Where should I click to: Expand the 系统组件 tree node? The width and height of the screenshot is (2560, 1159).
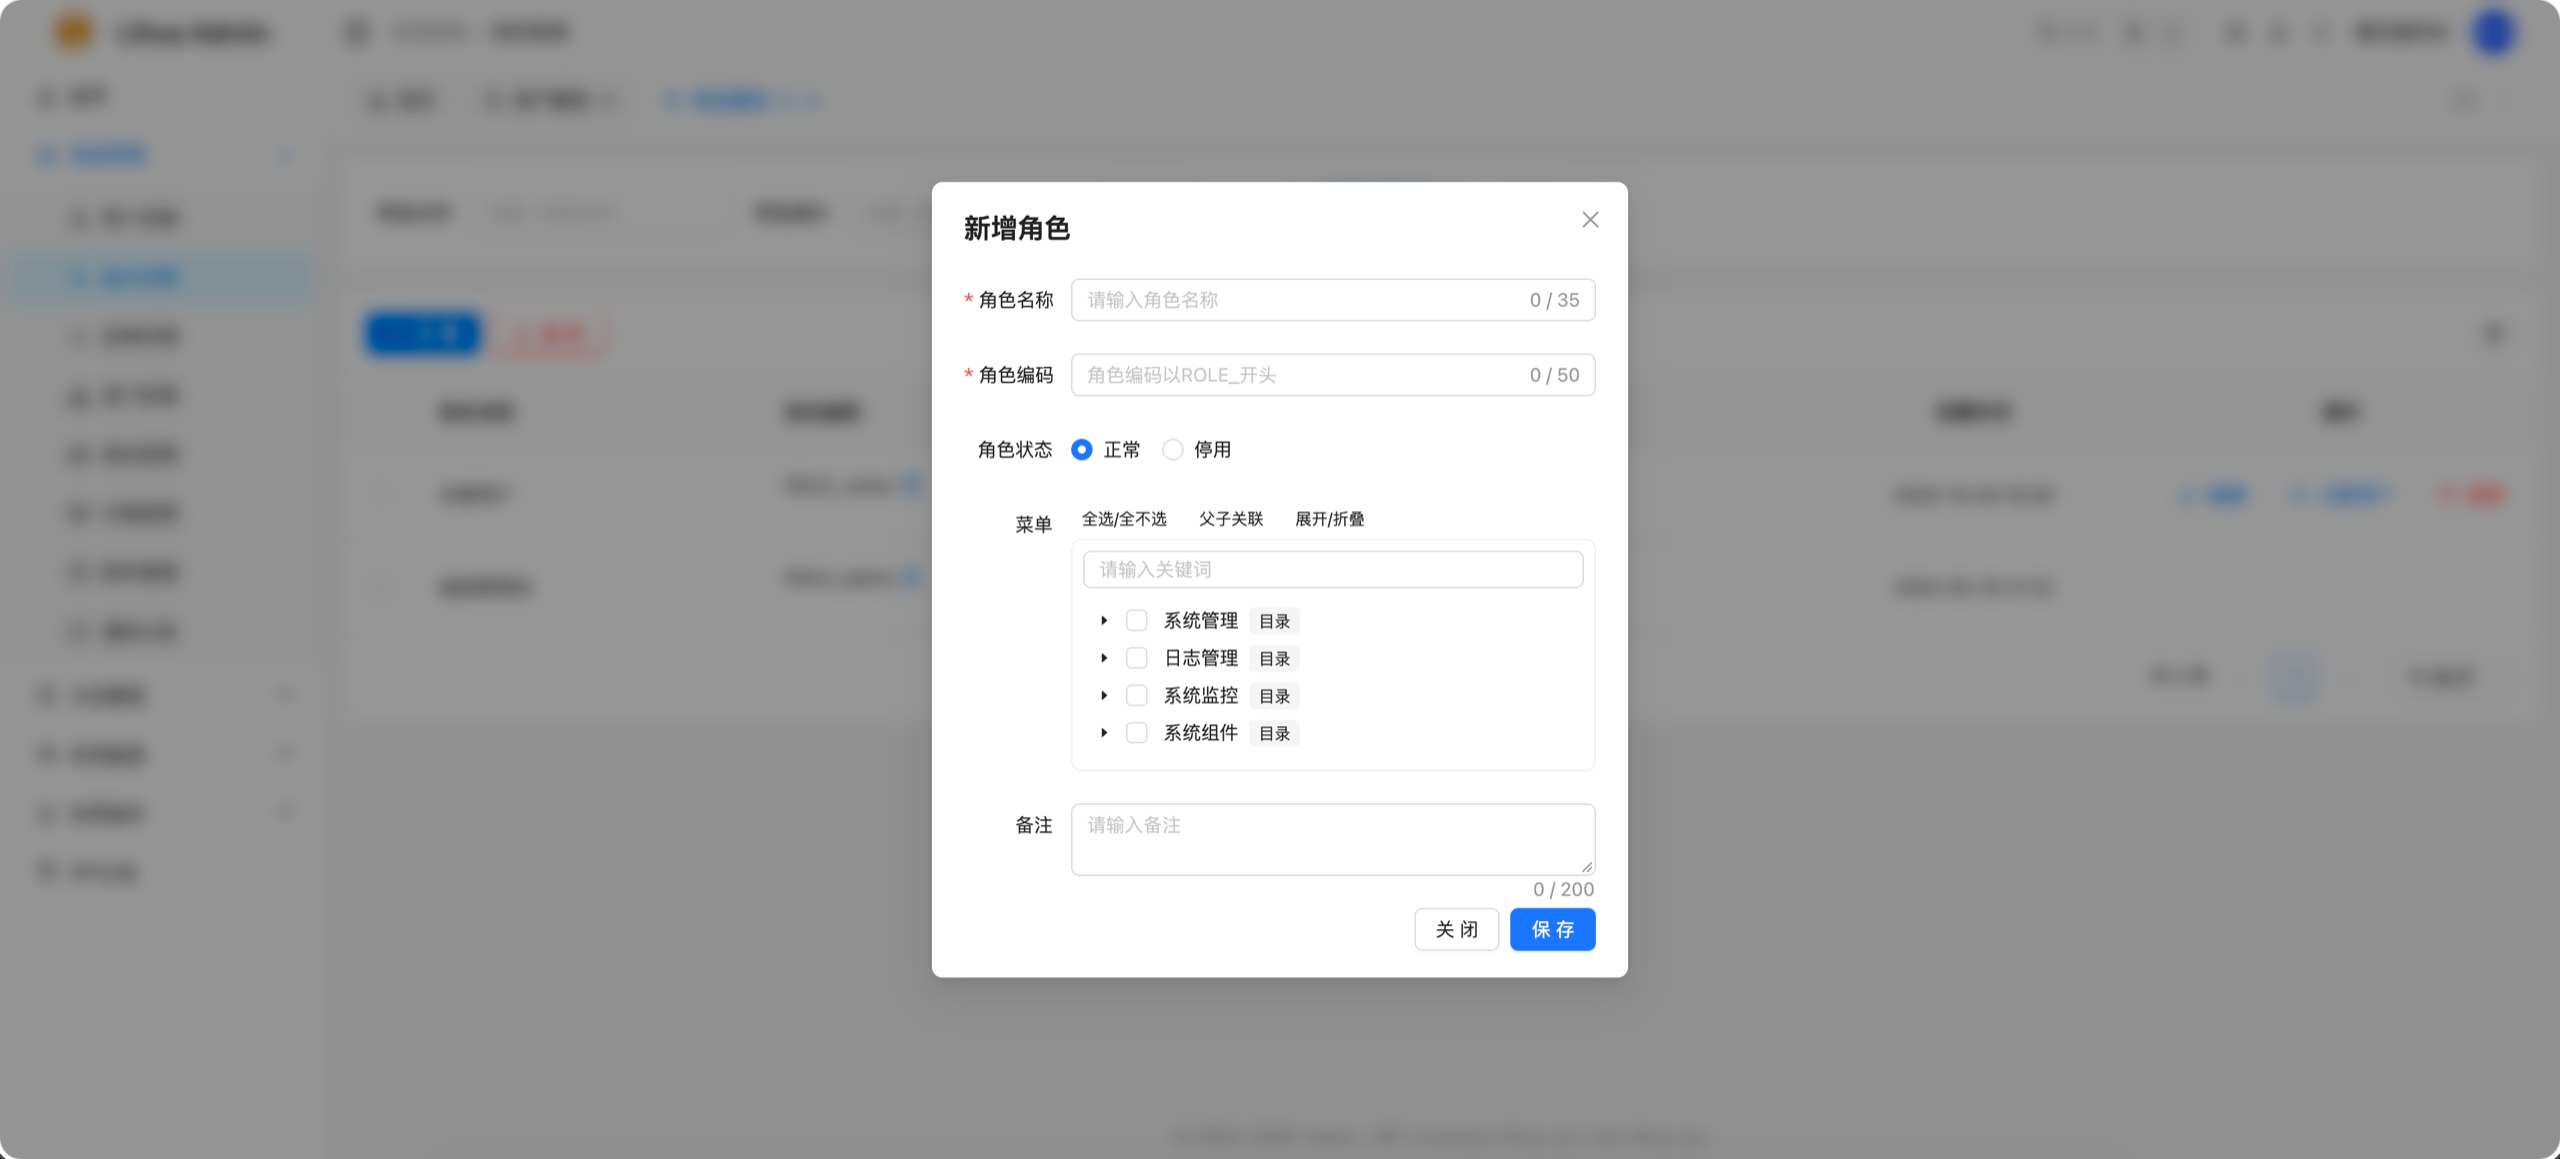tap(1104, 733)
